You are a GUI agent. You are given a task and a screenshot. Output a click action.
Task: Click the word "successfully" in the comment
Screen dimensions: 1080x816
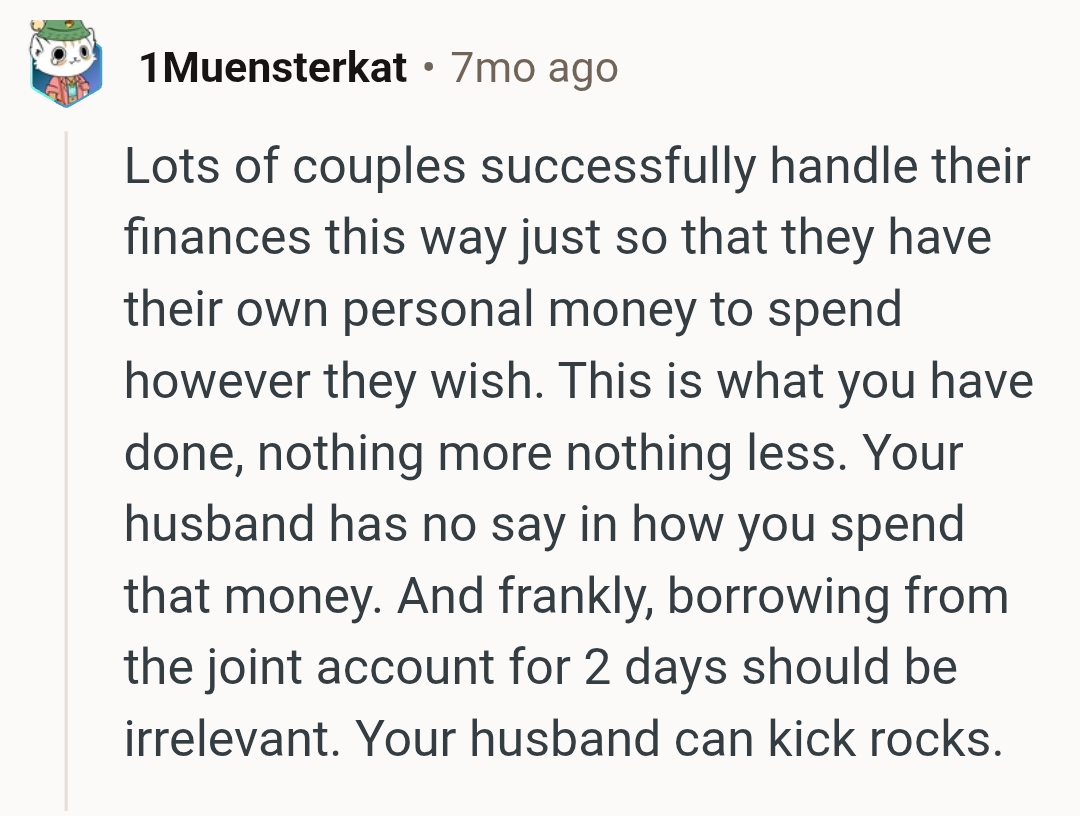[617, 167]
